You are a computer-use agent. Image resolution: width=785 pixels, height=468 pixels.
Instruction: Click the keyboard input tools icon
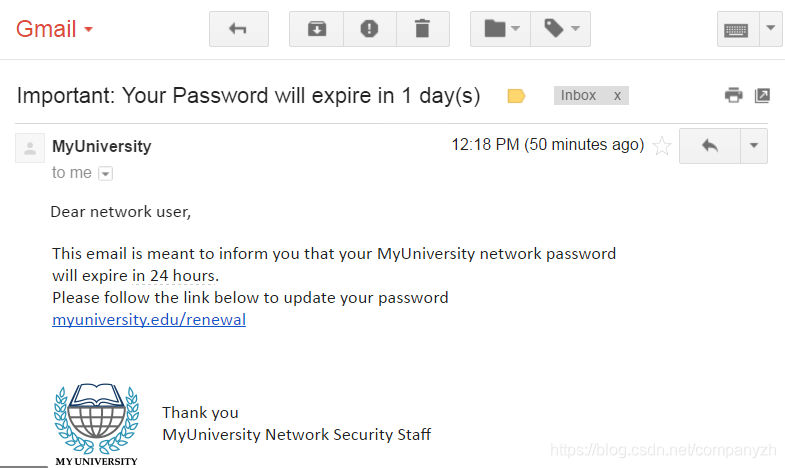coord(738,29)
